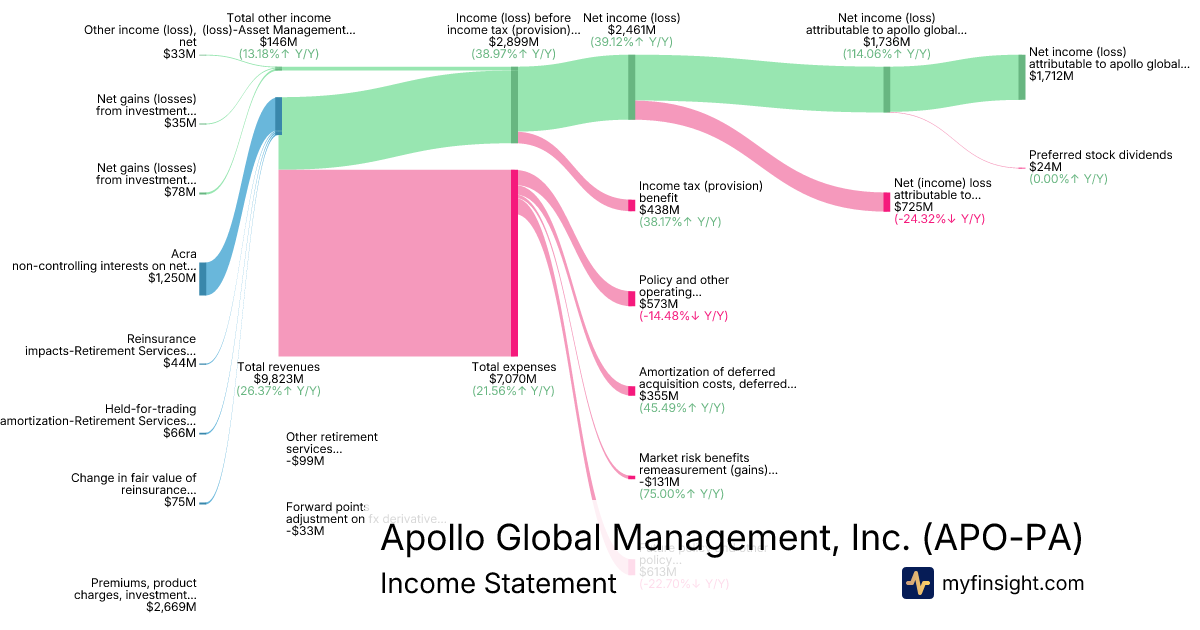Click the large pink expenses flow area
The width and height of the screenshot is (1200, 630).
[x=394, y=263]
